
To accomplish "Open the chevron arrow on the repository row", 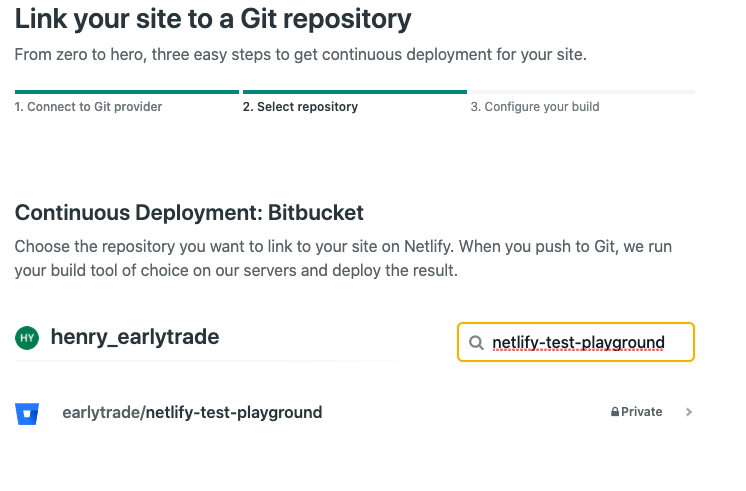I will pos(688,412).
